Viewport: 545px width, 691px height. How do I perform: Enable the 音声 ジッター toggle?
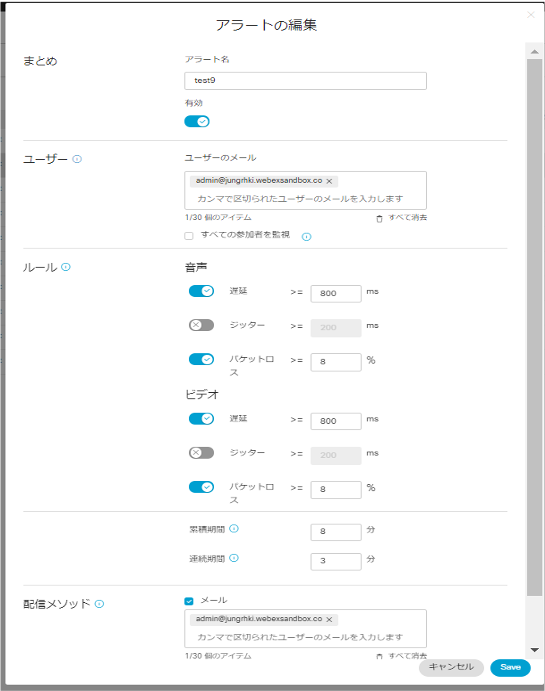[x=201, y=325]
